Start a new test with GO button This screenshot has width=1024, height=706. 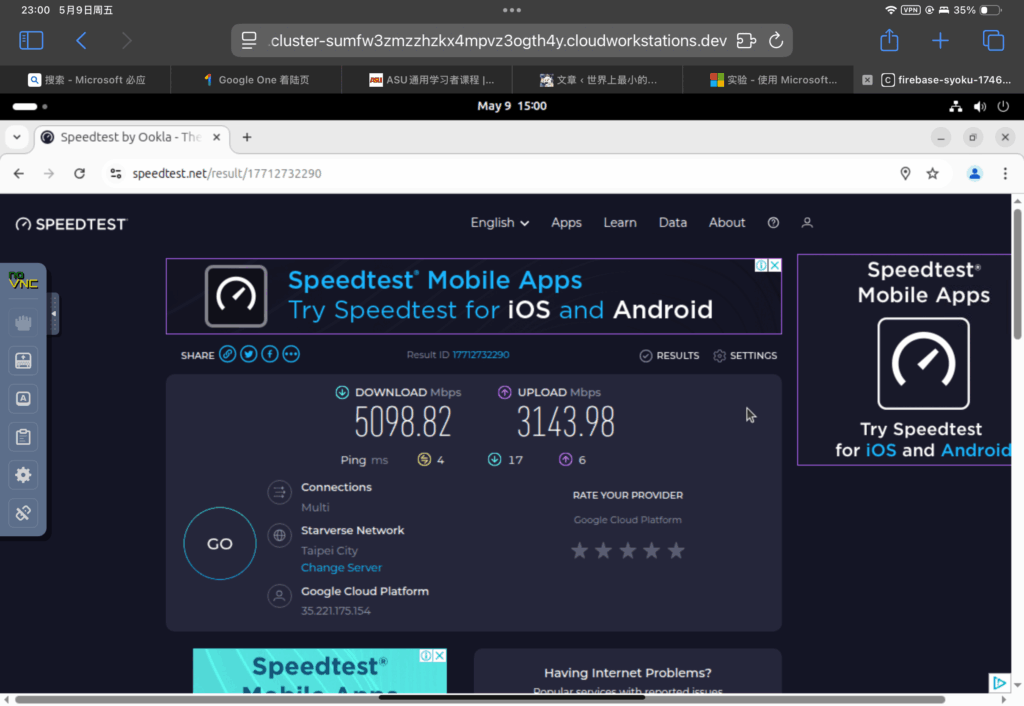point(219,543)
